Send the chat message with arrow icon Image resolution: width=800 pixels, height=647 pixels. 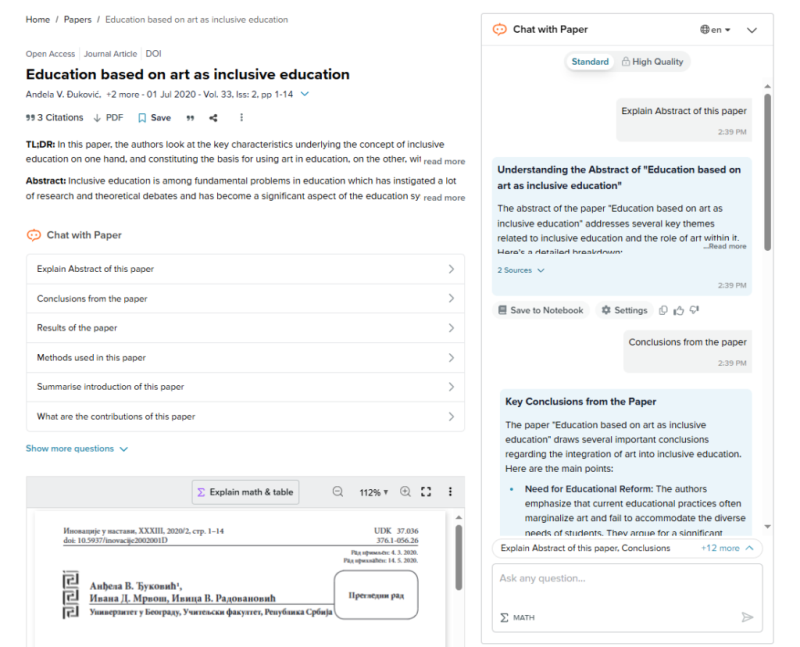click(x=746, y=617)
